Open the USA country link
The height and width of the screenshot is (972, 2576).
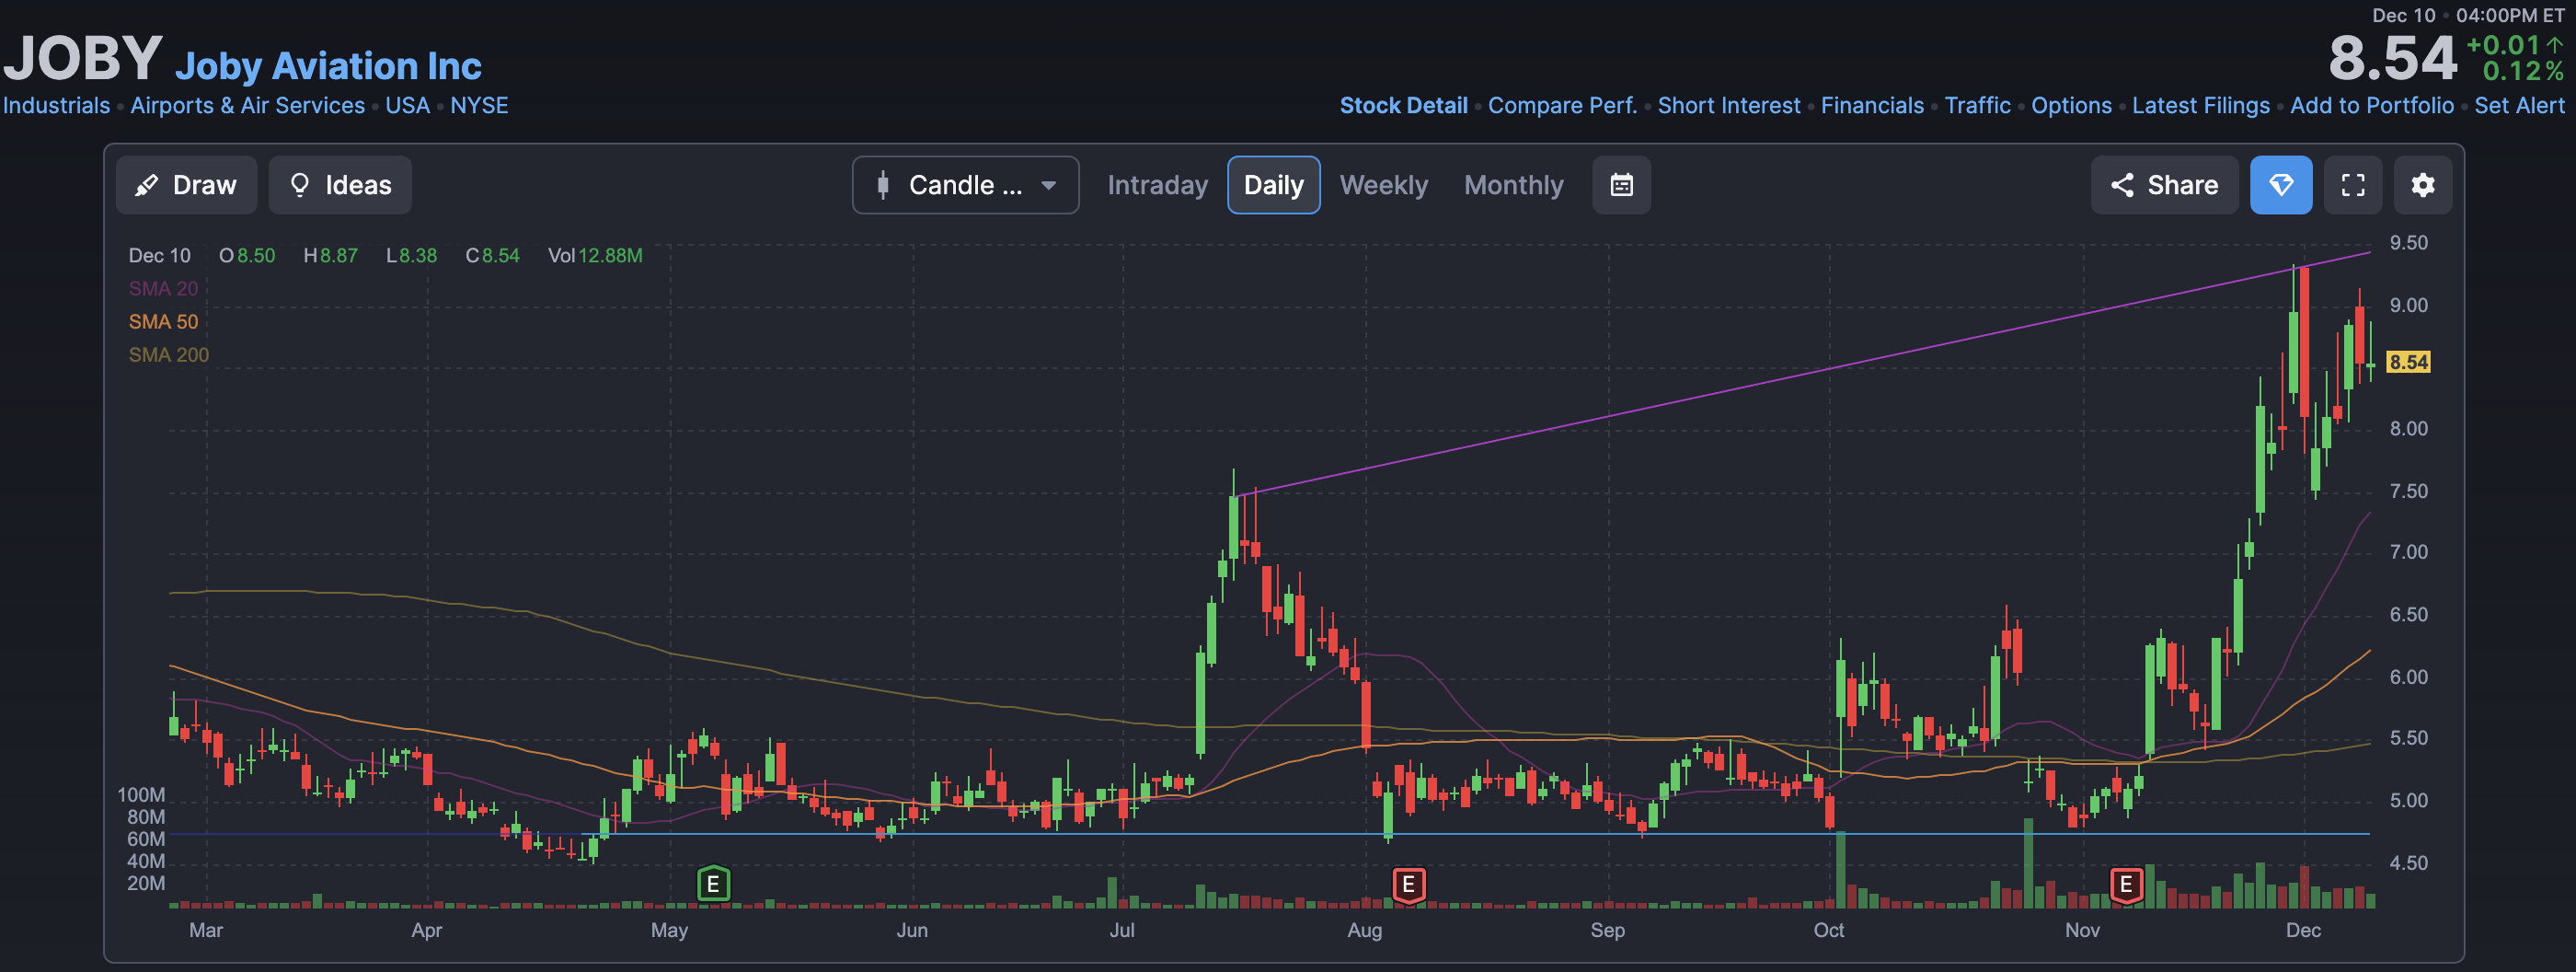click(407, 105)
